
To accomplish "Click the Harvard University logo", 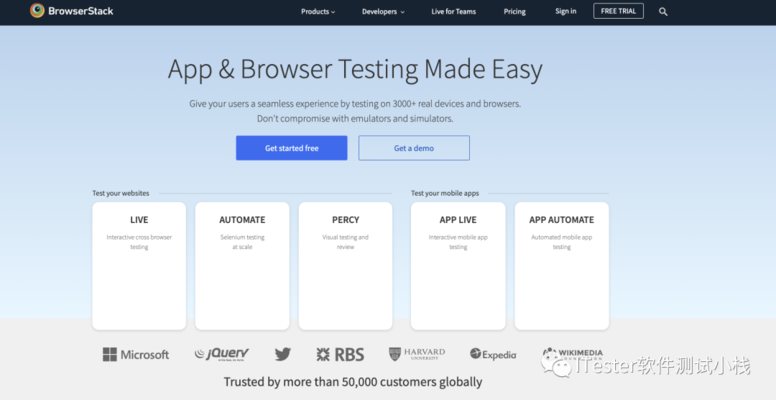I will 417,354.
